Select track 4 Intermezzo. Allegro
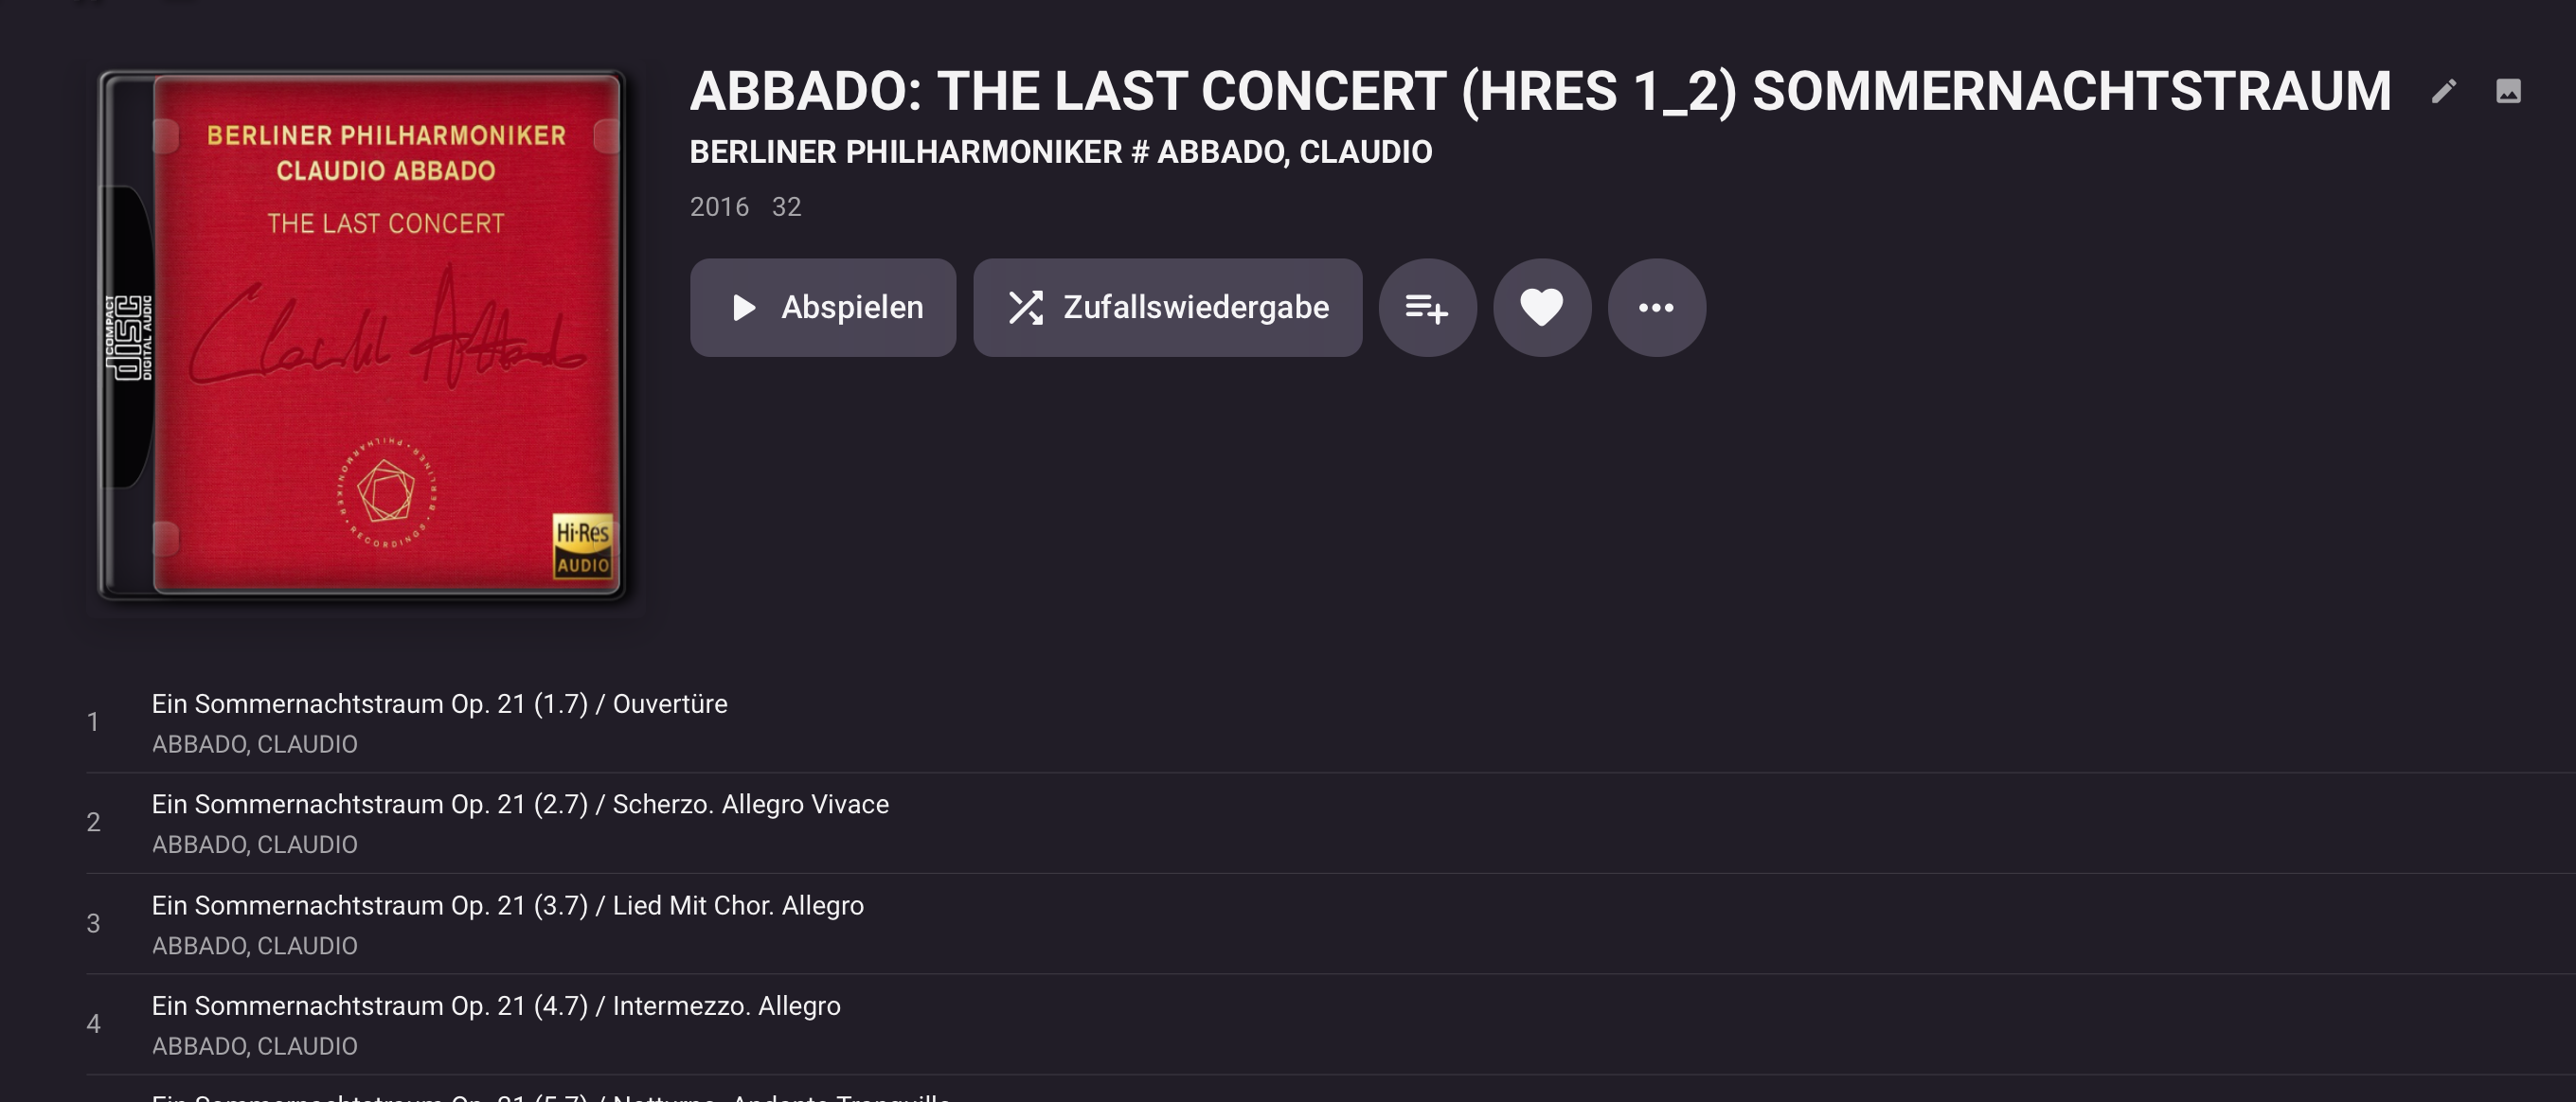This screenshot has height=1102, width=2576. (496, 1006)
